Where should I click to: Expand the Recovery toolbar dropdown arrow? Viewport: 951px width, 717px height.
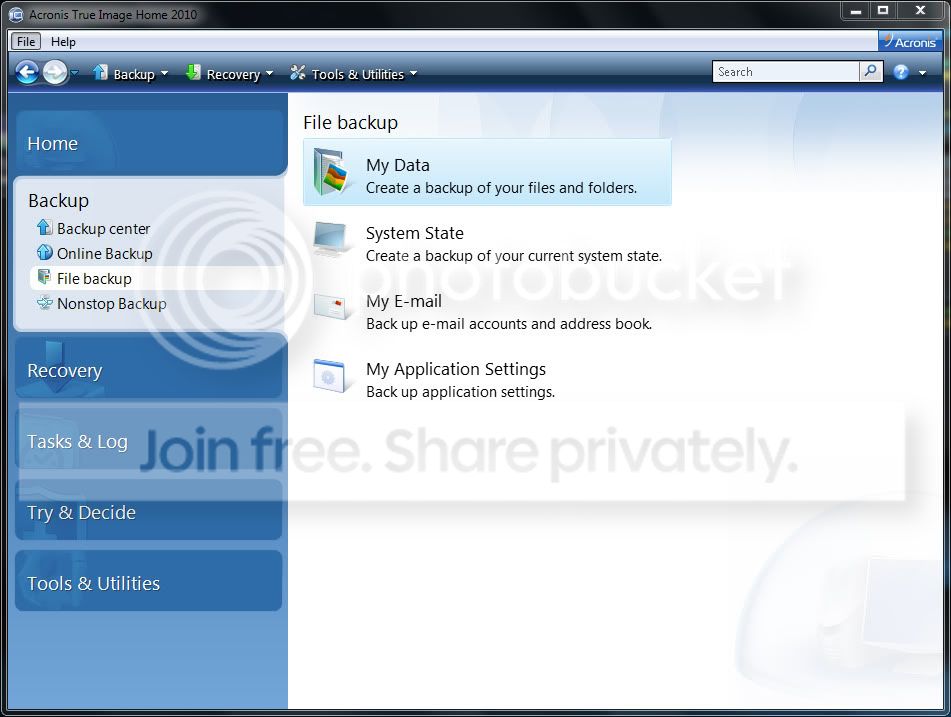pos(269,73)
